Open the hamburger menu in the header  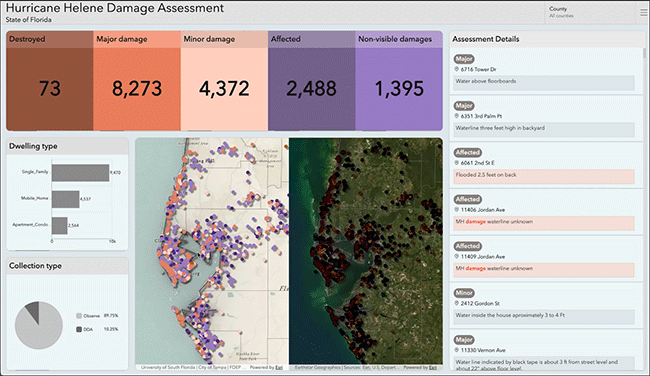pyautogui.click(x=644, y=12)
